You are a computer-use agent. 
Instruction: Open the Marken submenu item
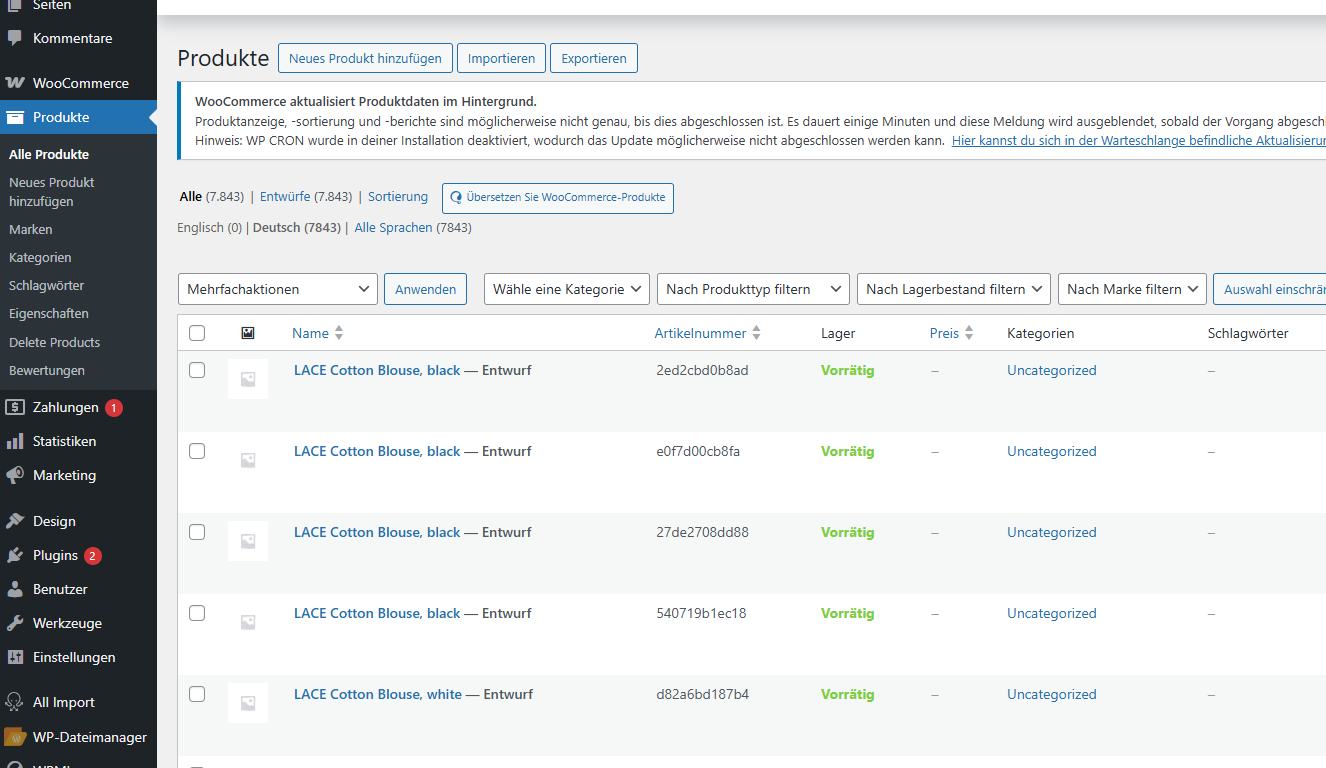pyautogui.click(x=31, y=229)
